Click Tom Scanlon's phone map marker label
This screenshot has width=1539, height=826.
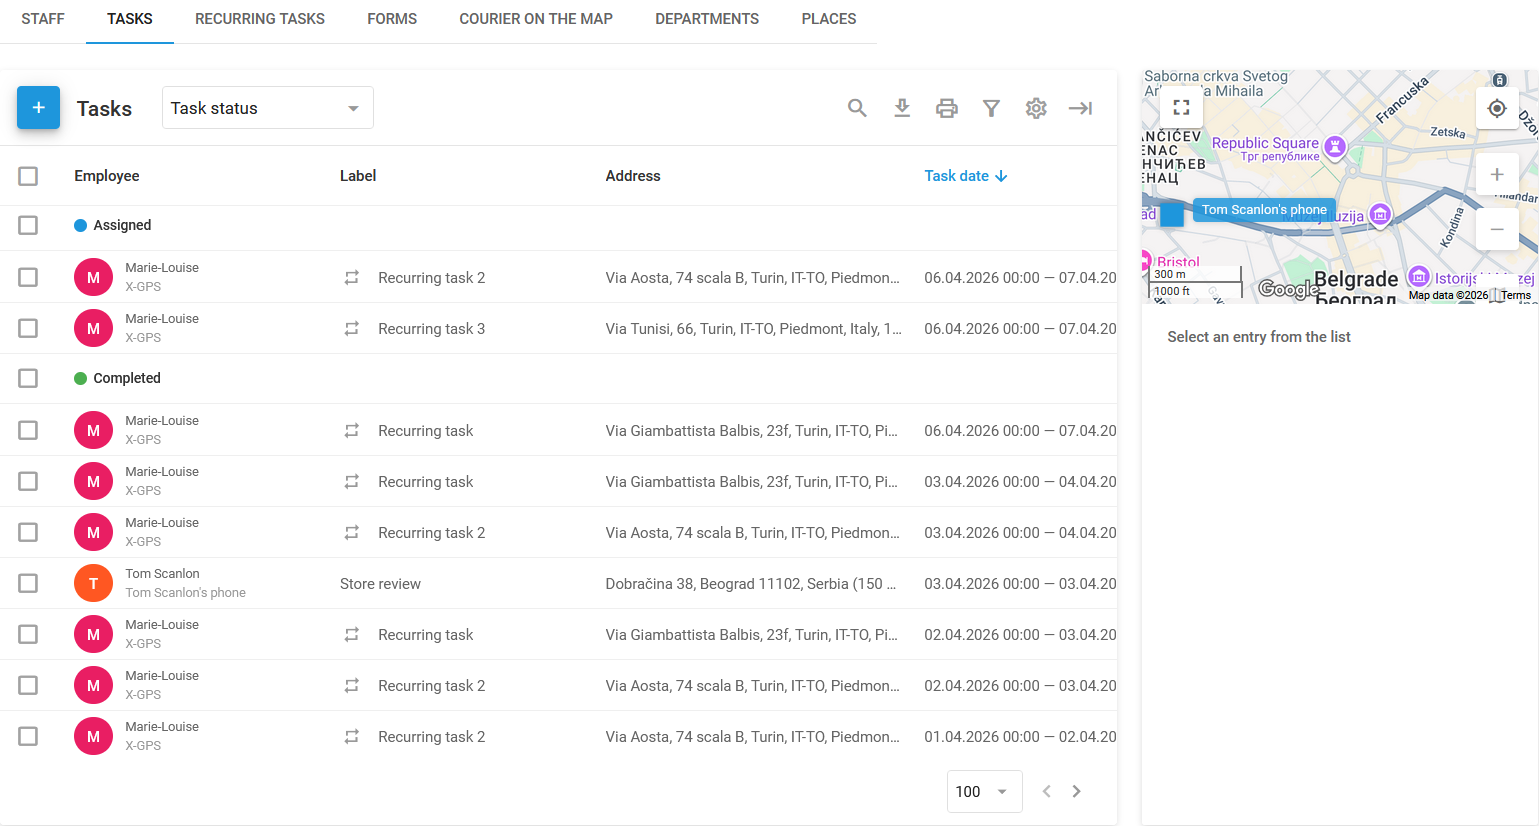tap(1264, 210)
